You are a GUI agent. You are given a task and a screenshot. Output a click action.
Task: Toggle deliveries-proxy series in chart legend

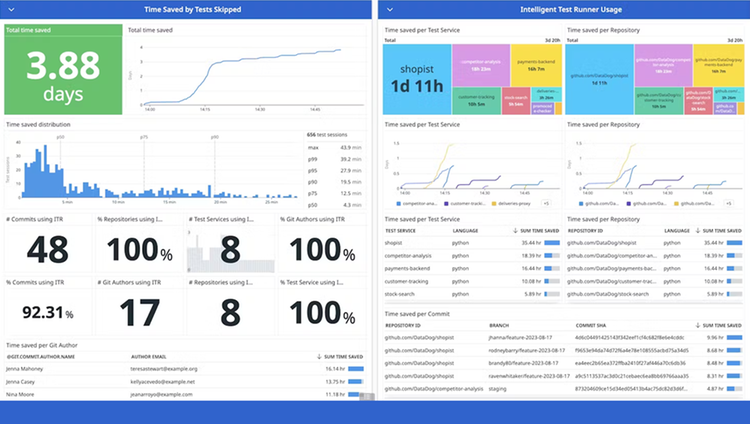[511, 203]
